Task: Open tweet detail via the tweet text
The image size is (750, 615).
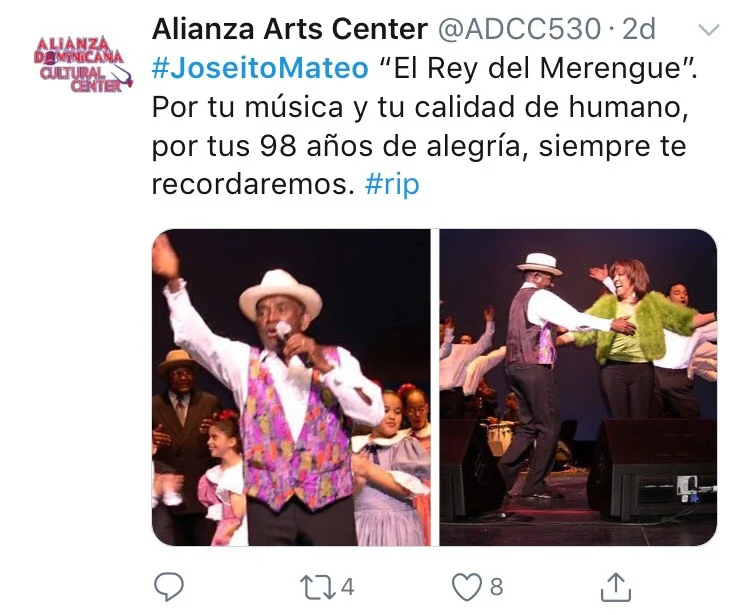Action: tap(423, 126)
